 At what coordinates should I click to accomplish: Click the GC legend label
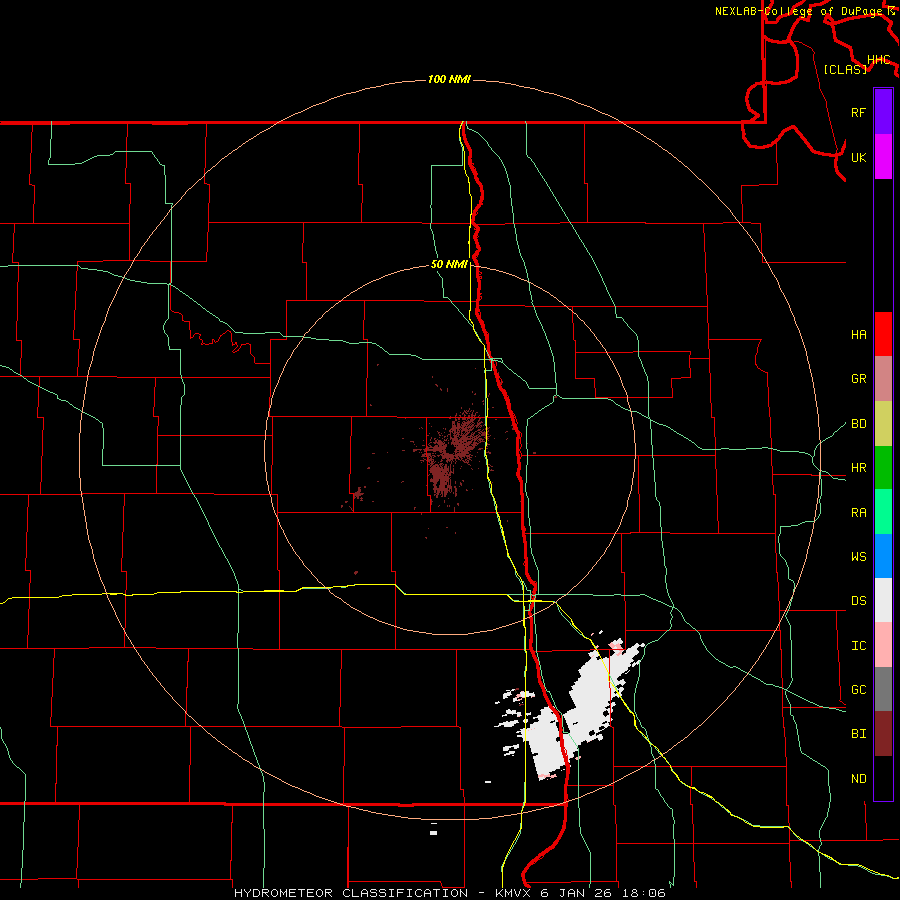pyautogui.click(x=858, y=690)
